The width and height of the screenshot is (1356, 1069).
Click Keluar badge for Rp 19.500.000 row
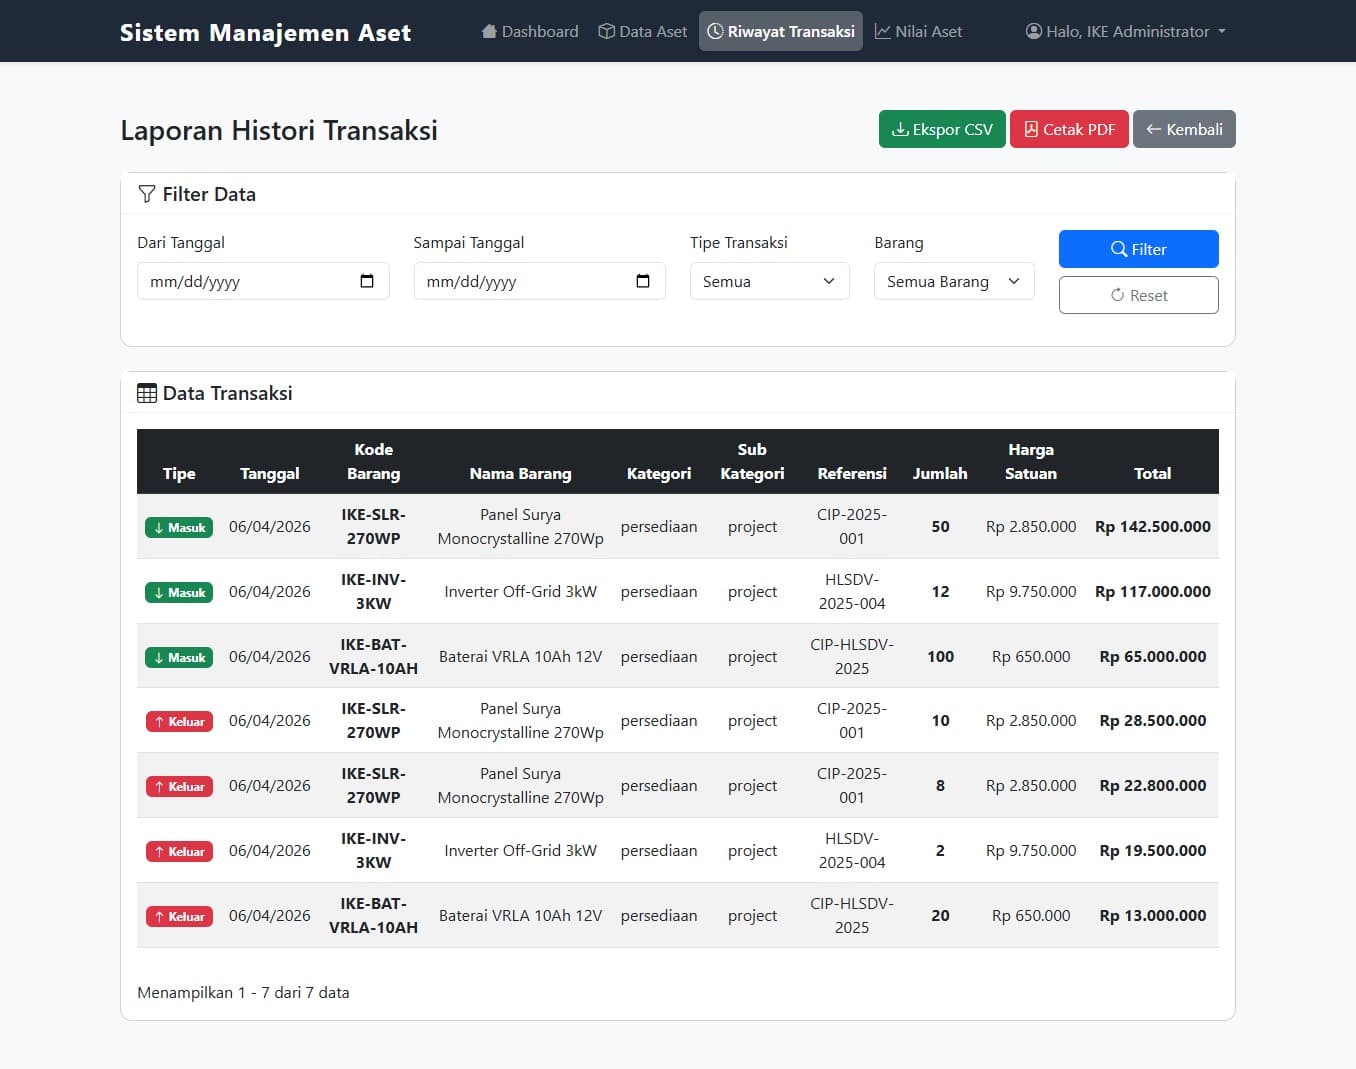point(179,851)
